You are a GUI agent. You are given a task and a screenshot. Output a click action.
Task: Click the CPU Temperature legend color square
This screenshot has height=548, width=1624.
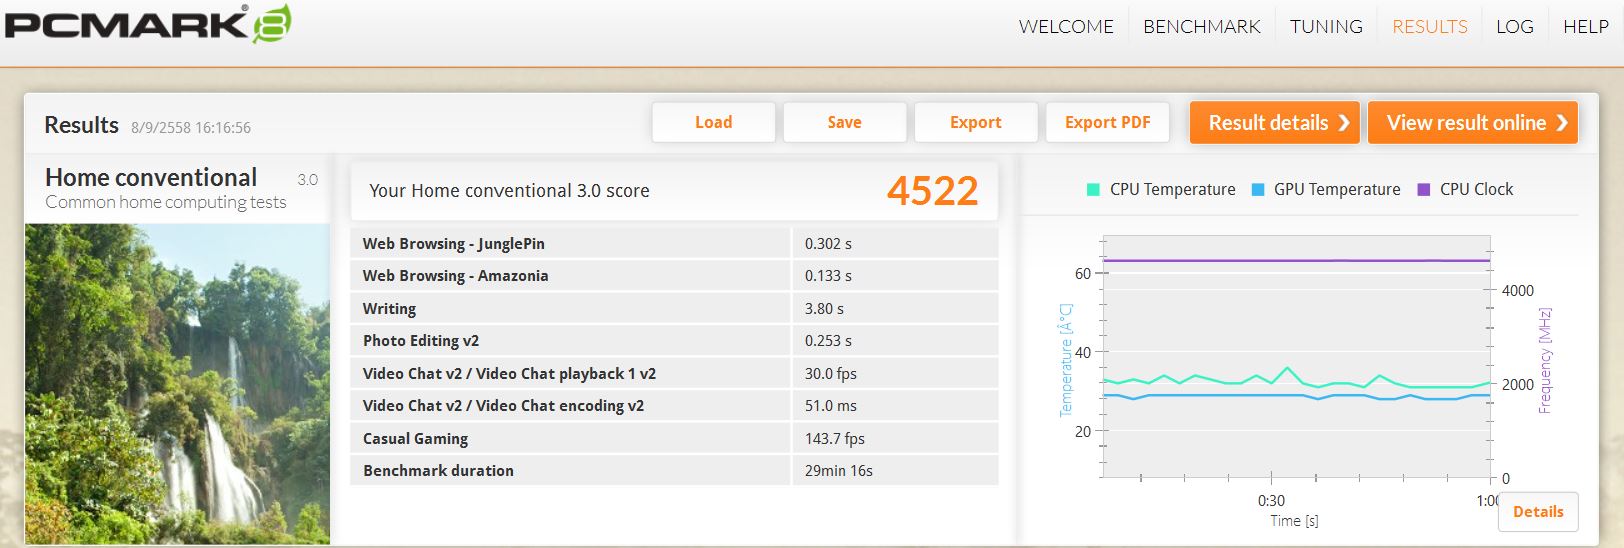1093,189
